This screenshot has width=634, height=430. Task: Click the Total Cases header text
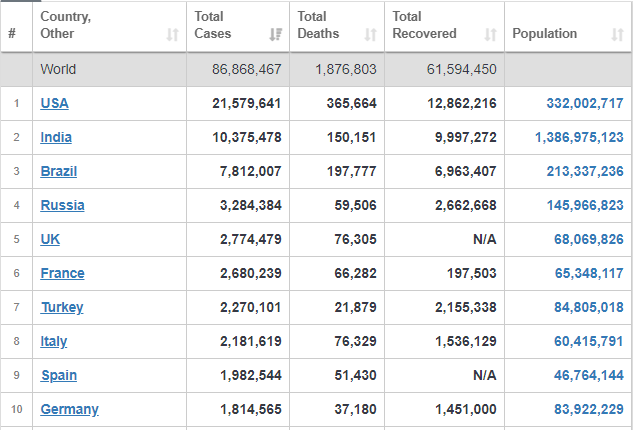click(213, 25)
